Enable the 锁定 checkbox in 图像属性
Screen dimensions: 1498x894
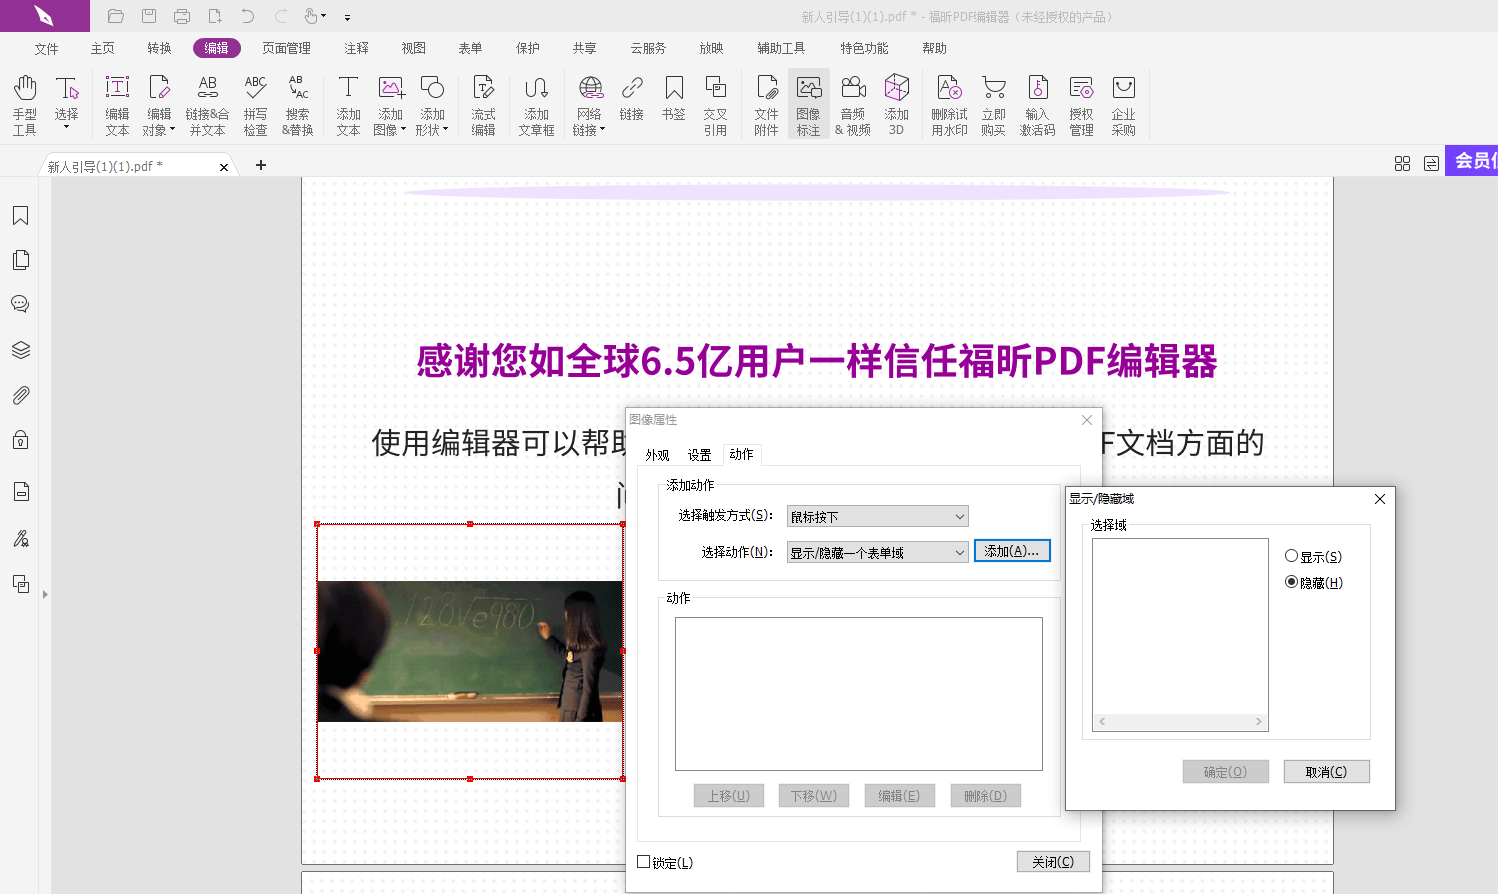[645, 861]
